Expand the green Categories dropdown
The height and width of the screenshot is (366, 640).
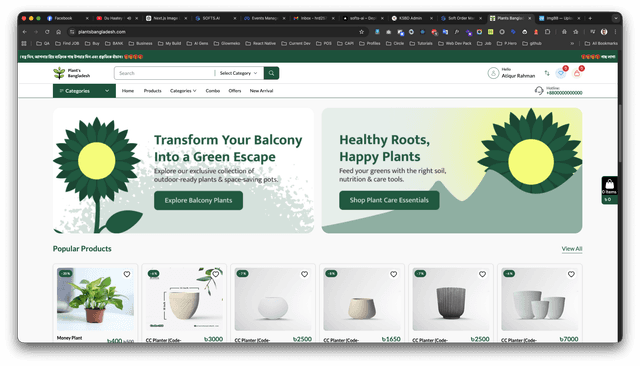pos(84,91)
